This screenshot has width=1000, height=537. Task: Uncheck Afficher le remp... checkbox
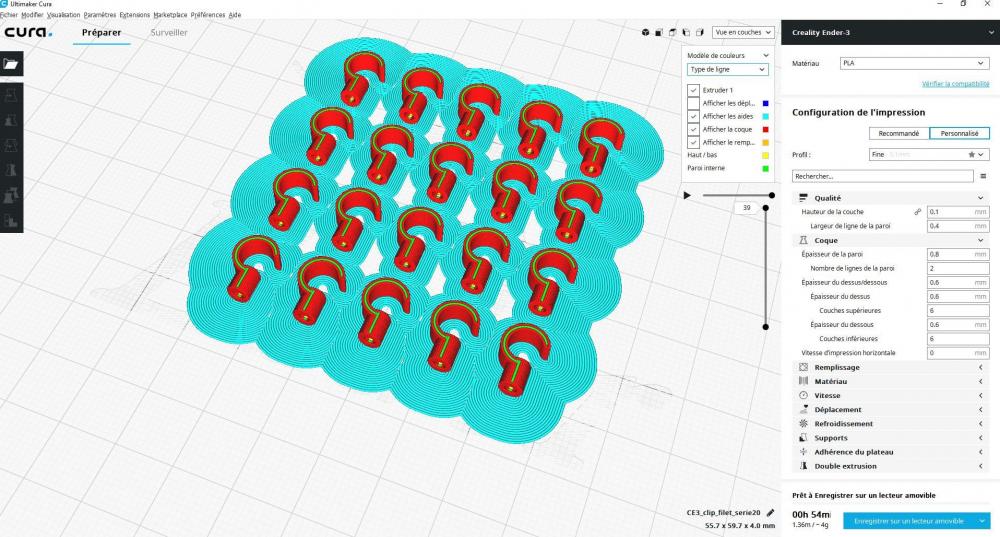click(693, 142)
